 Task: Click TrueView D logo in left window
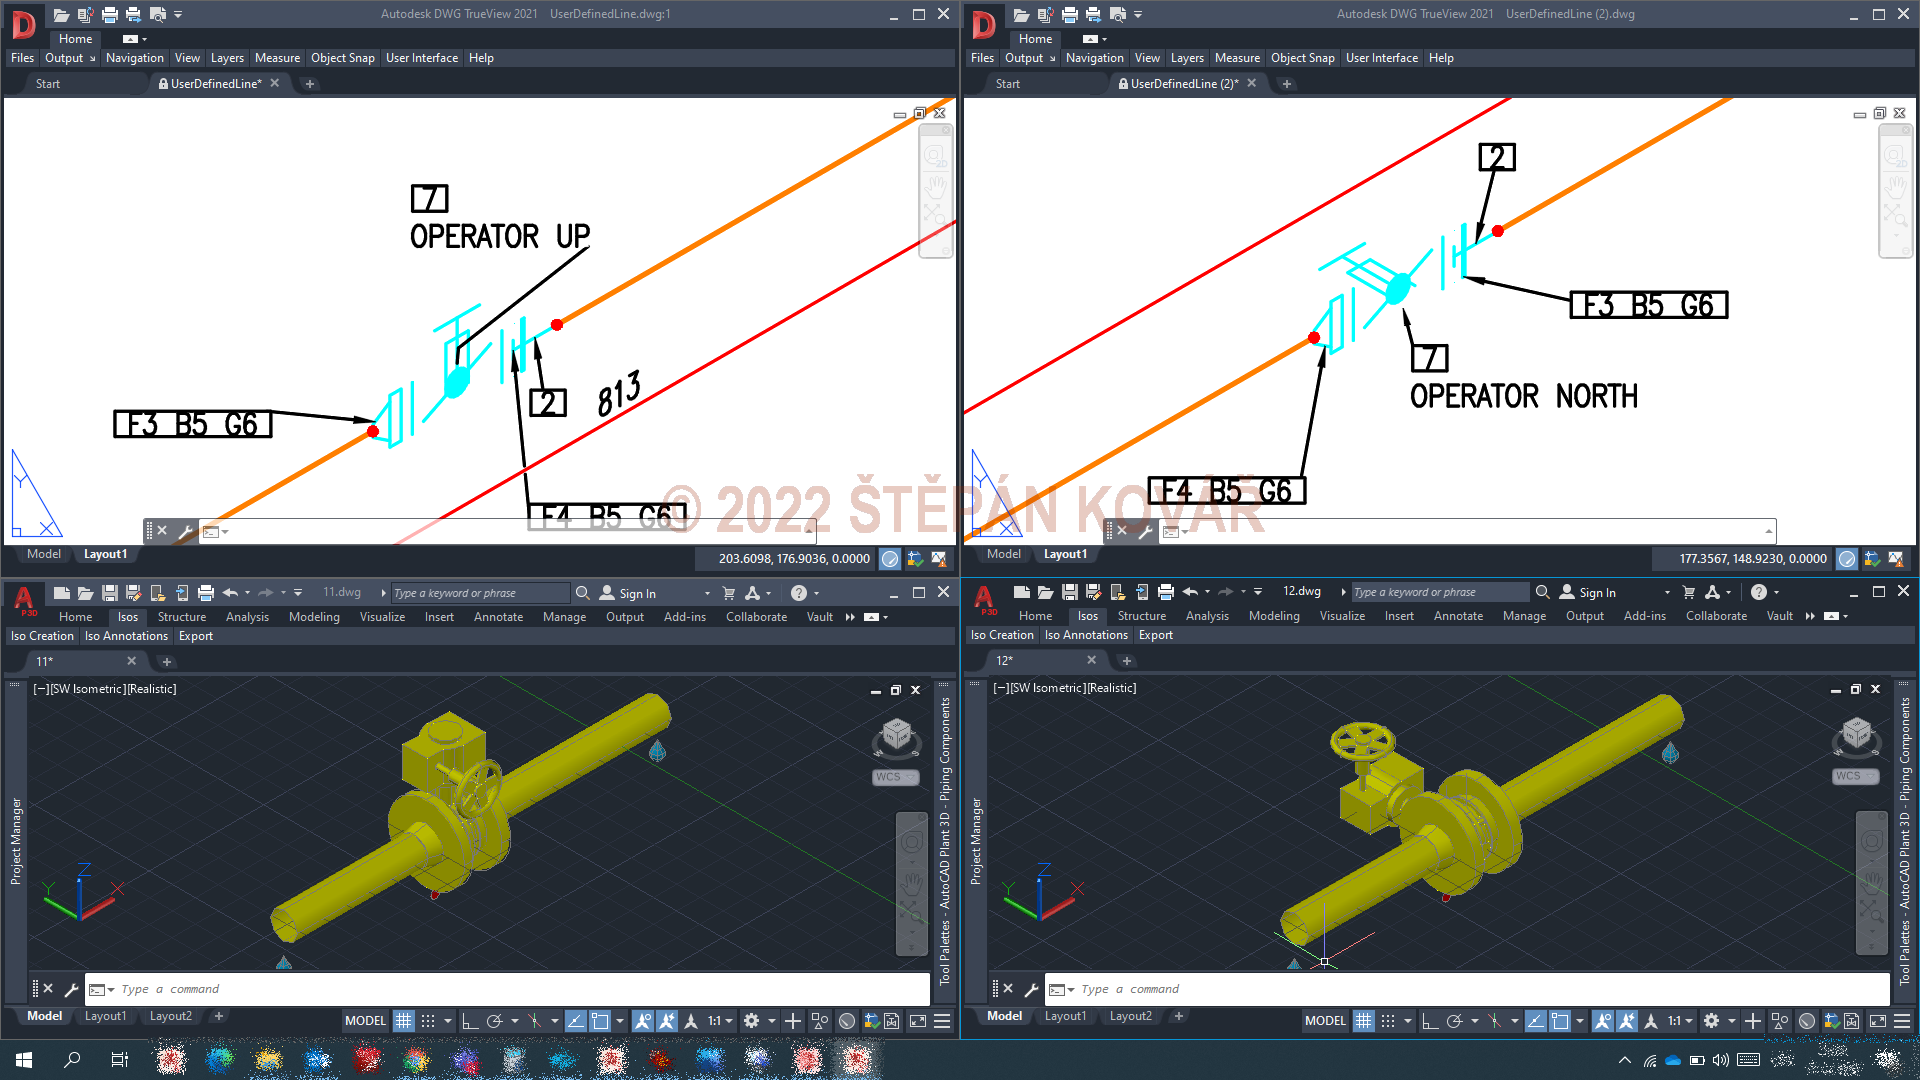(x=24, y=23)
